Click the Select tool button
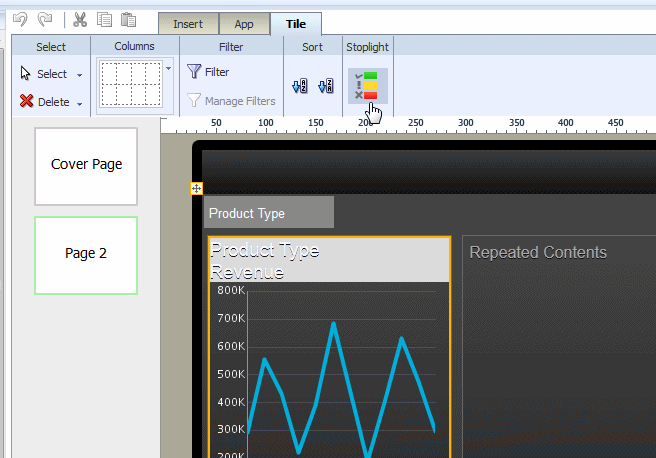This screenshot has width=656, height=458. [44, 74]
